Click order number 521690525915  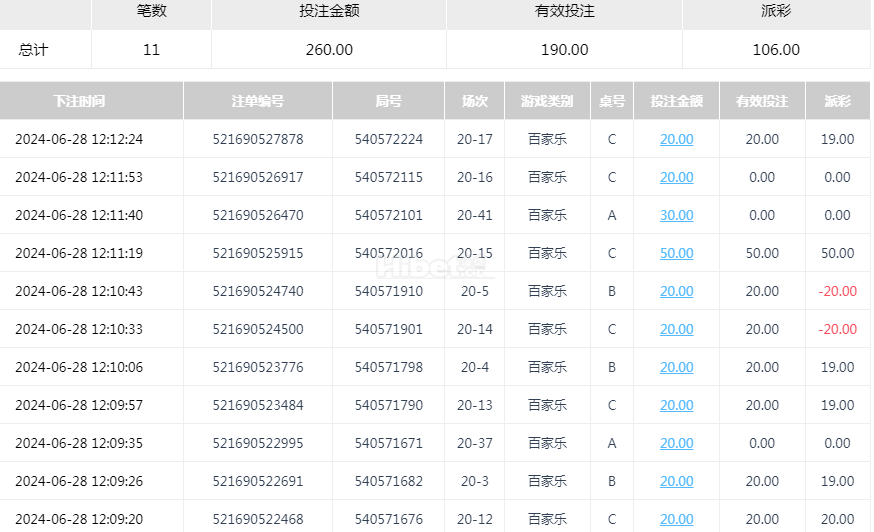pos(258,253)
